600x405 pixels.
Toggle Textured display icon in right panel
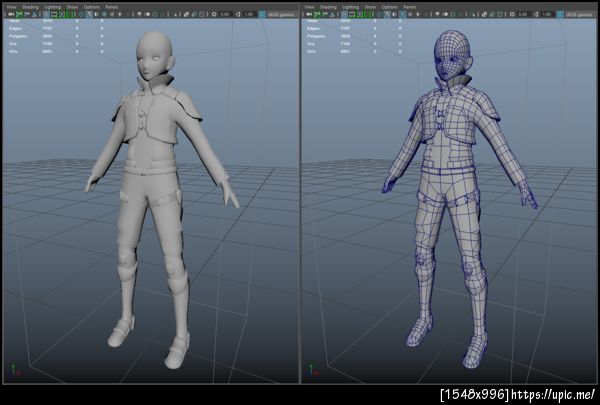410,15
